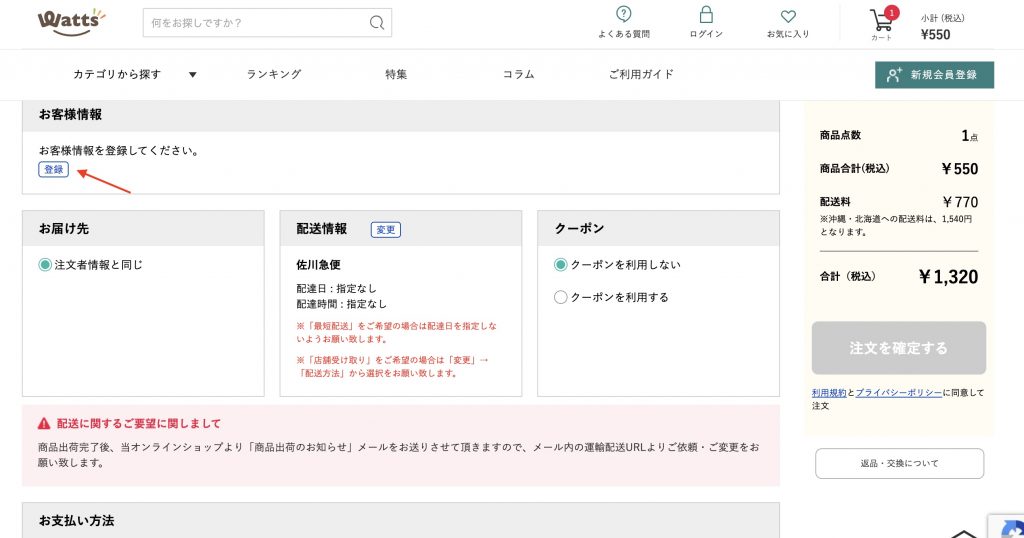Click the 登録 button for customer info
The image size is (1024, 538).
point(53,170)
